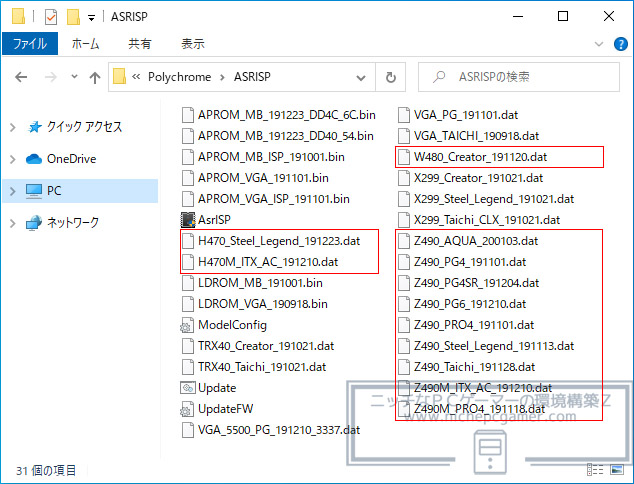Select Z490_PG4SR_191204.dat file

coord(468,283)
